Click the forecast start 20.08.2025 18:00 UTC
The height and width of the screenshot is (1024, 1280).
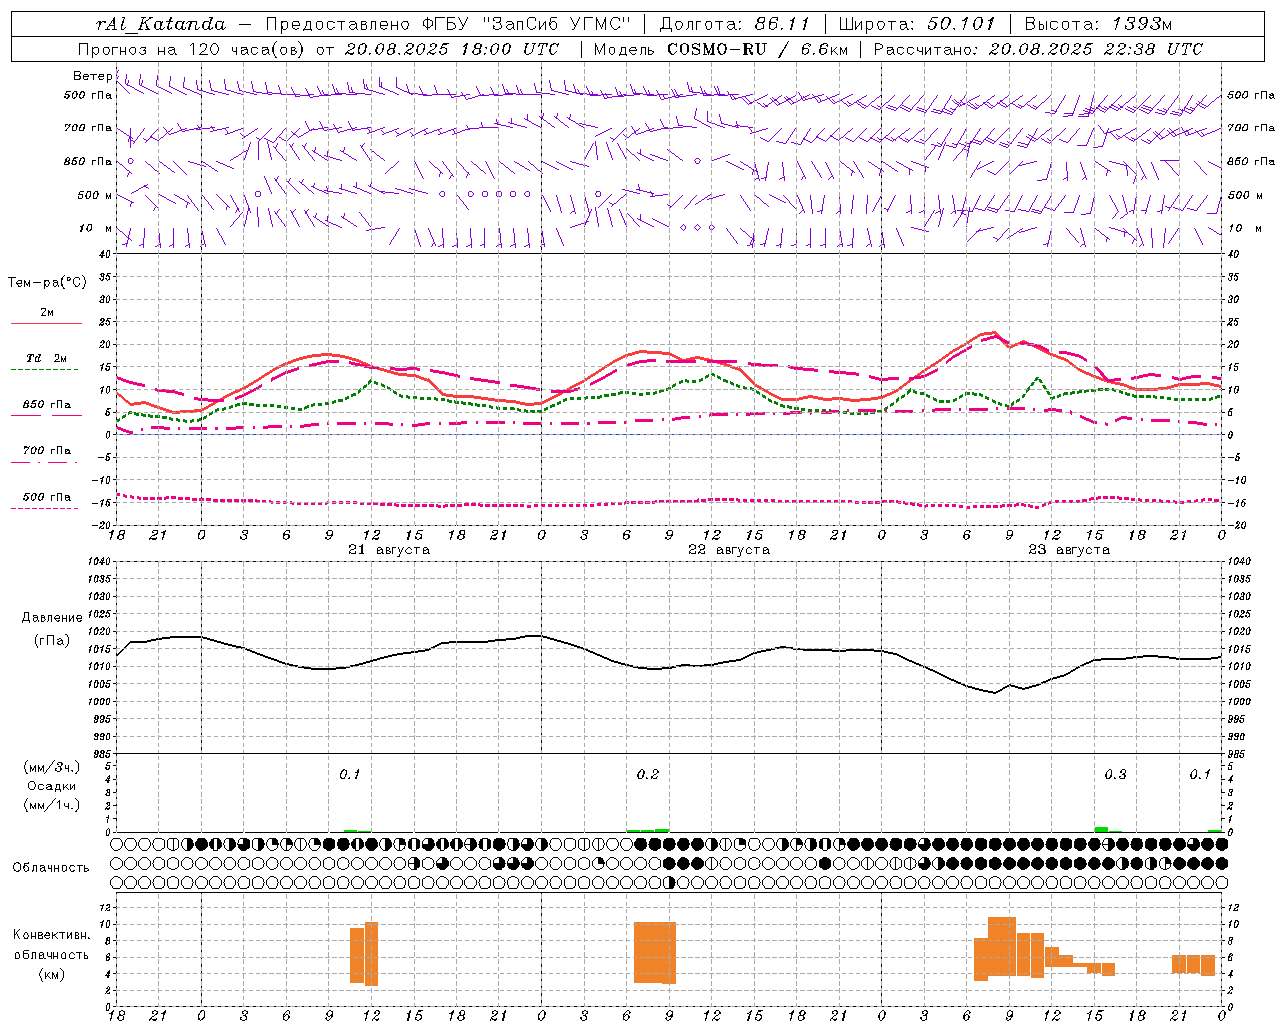coord(452,49)
